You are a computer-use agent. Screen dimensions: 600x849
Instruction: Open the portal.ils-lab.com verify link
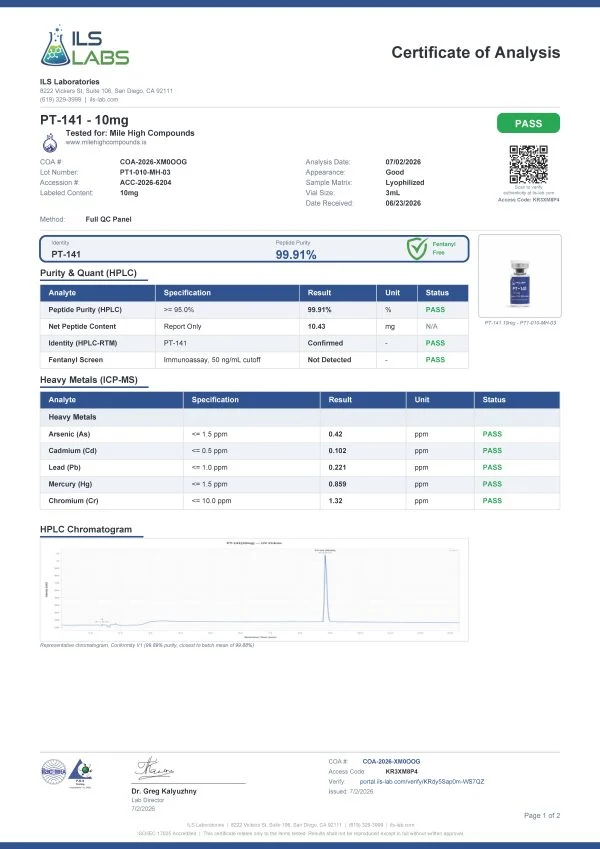coord(422,782)
